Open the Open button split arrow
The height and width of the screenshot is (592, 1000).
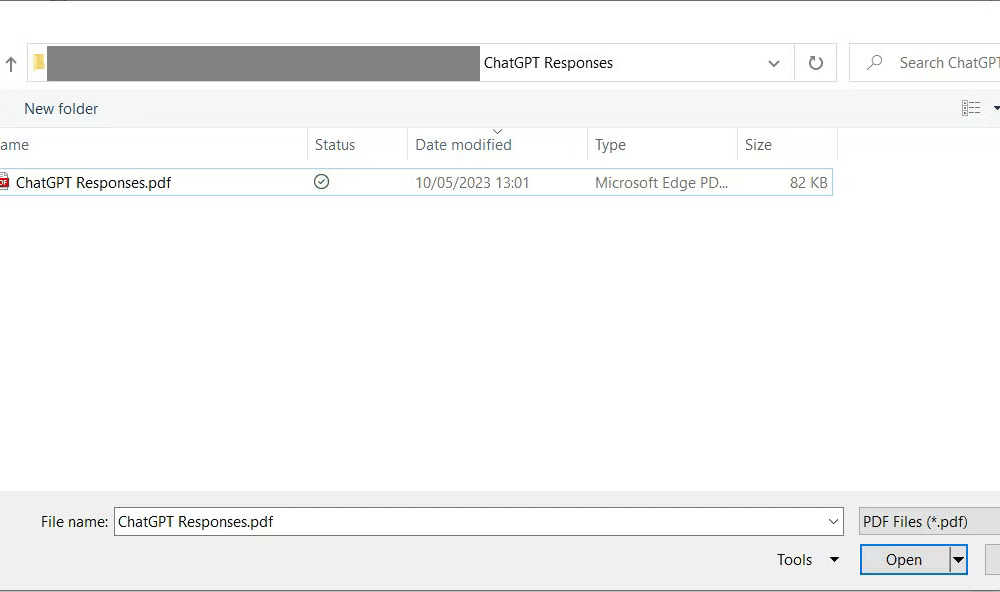(x=958, y=559)
